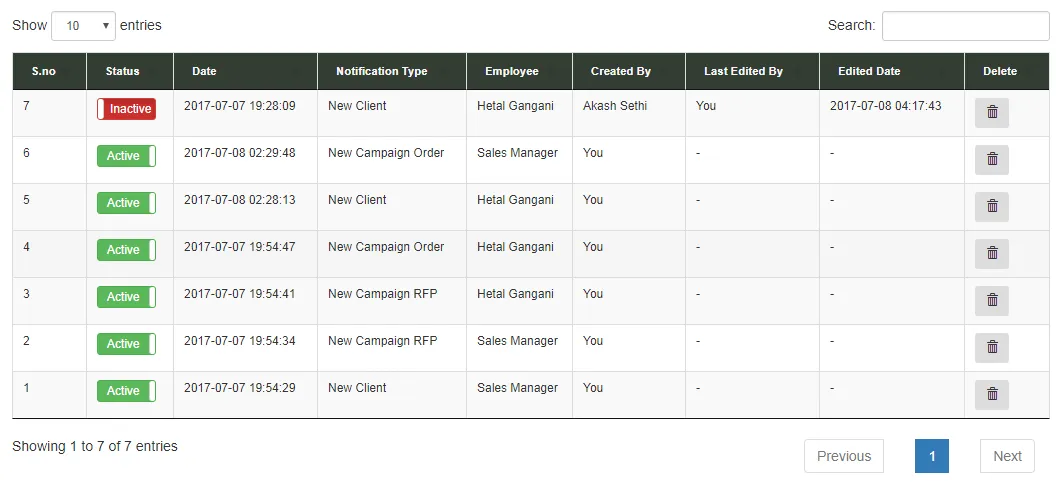Screen dimensions: 1058x488
Task: Toggle the Inactive status switch on row 7
Action: point(126,109)
